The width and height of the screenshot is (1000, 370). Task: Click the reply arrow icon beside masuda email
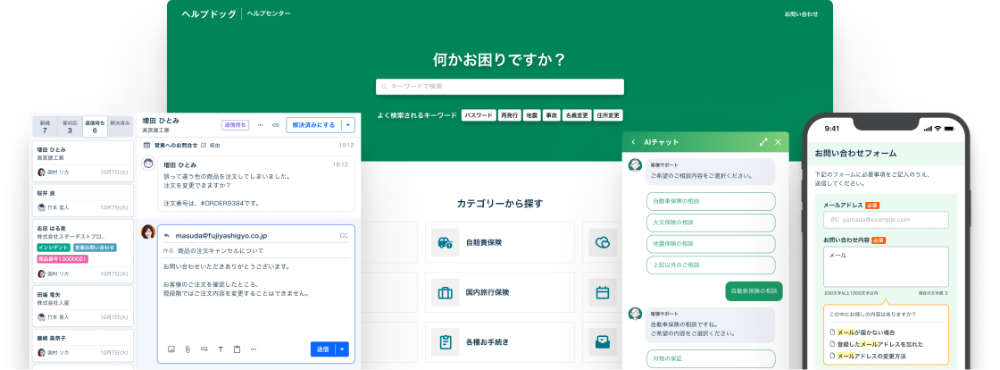tap(167, 235)
